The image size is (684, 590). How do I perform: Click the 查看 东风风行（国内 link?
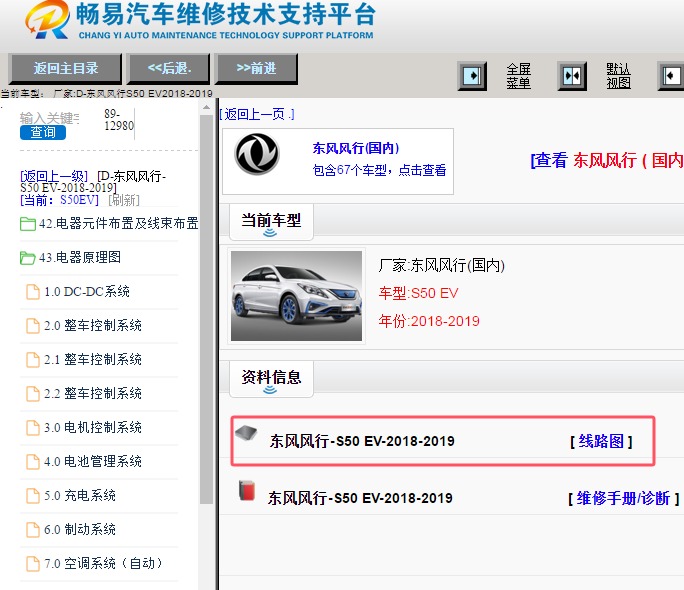pos(607,160)
